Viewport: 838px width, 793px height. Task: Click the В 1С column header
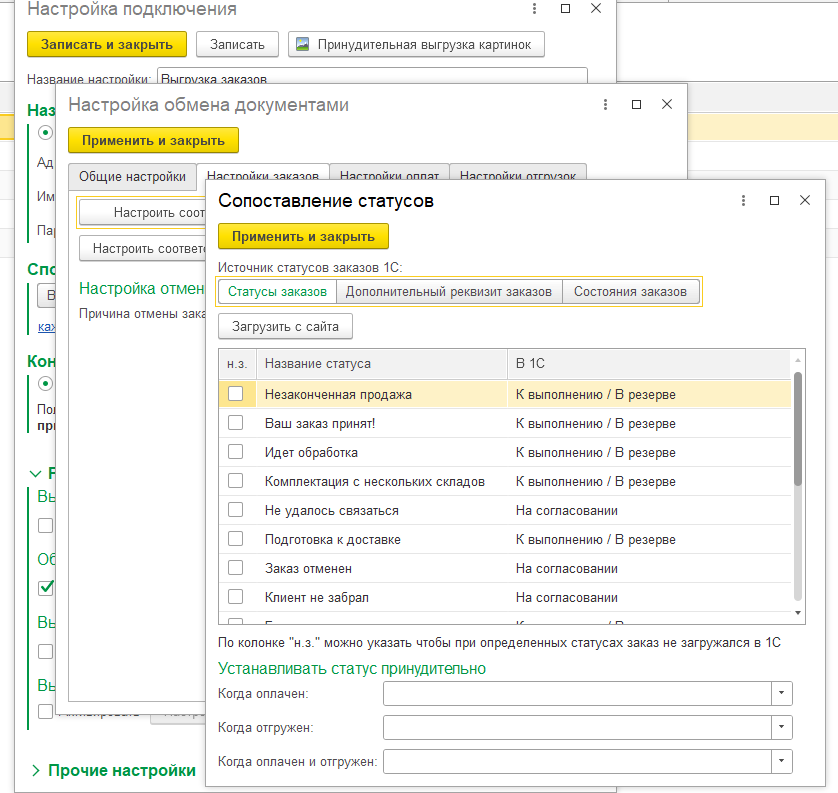(649, 364)
